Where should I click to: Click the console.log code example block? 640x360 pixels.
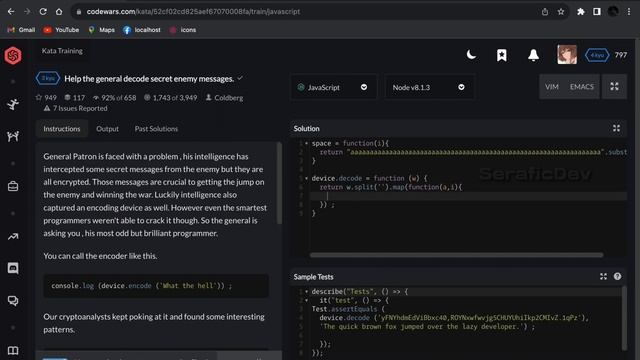[x=156, y=286]
